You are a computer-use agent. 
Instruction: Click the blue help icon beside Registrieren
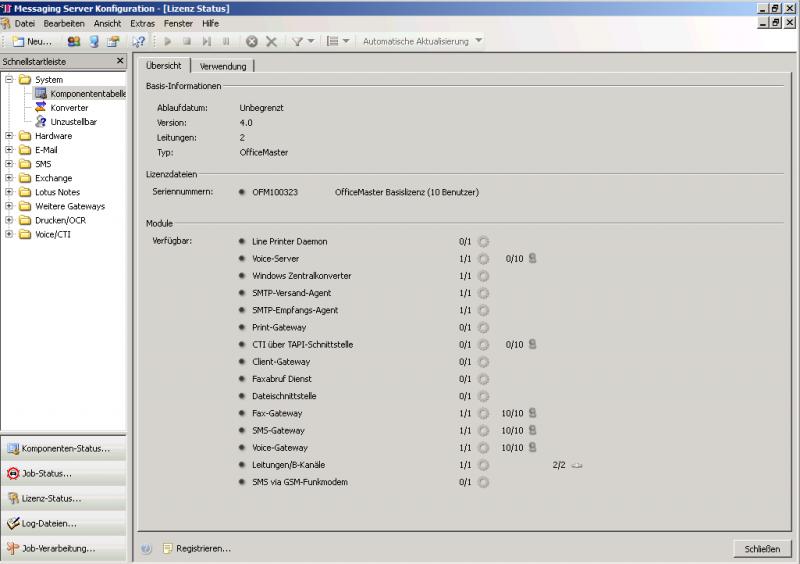point(146,548)
